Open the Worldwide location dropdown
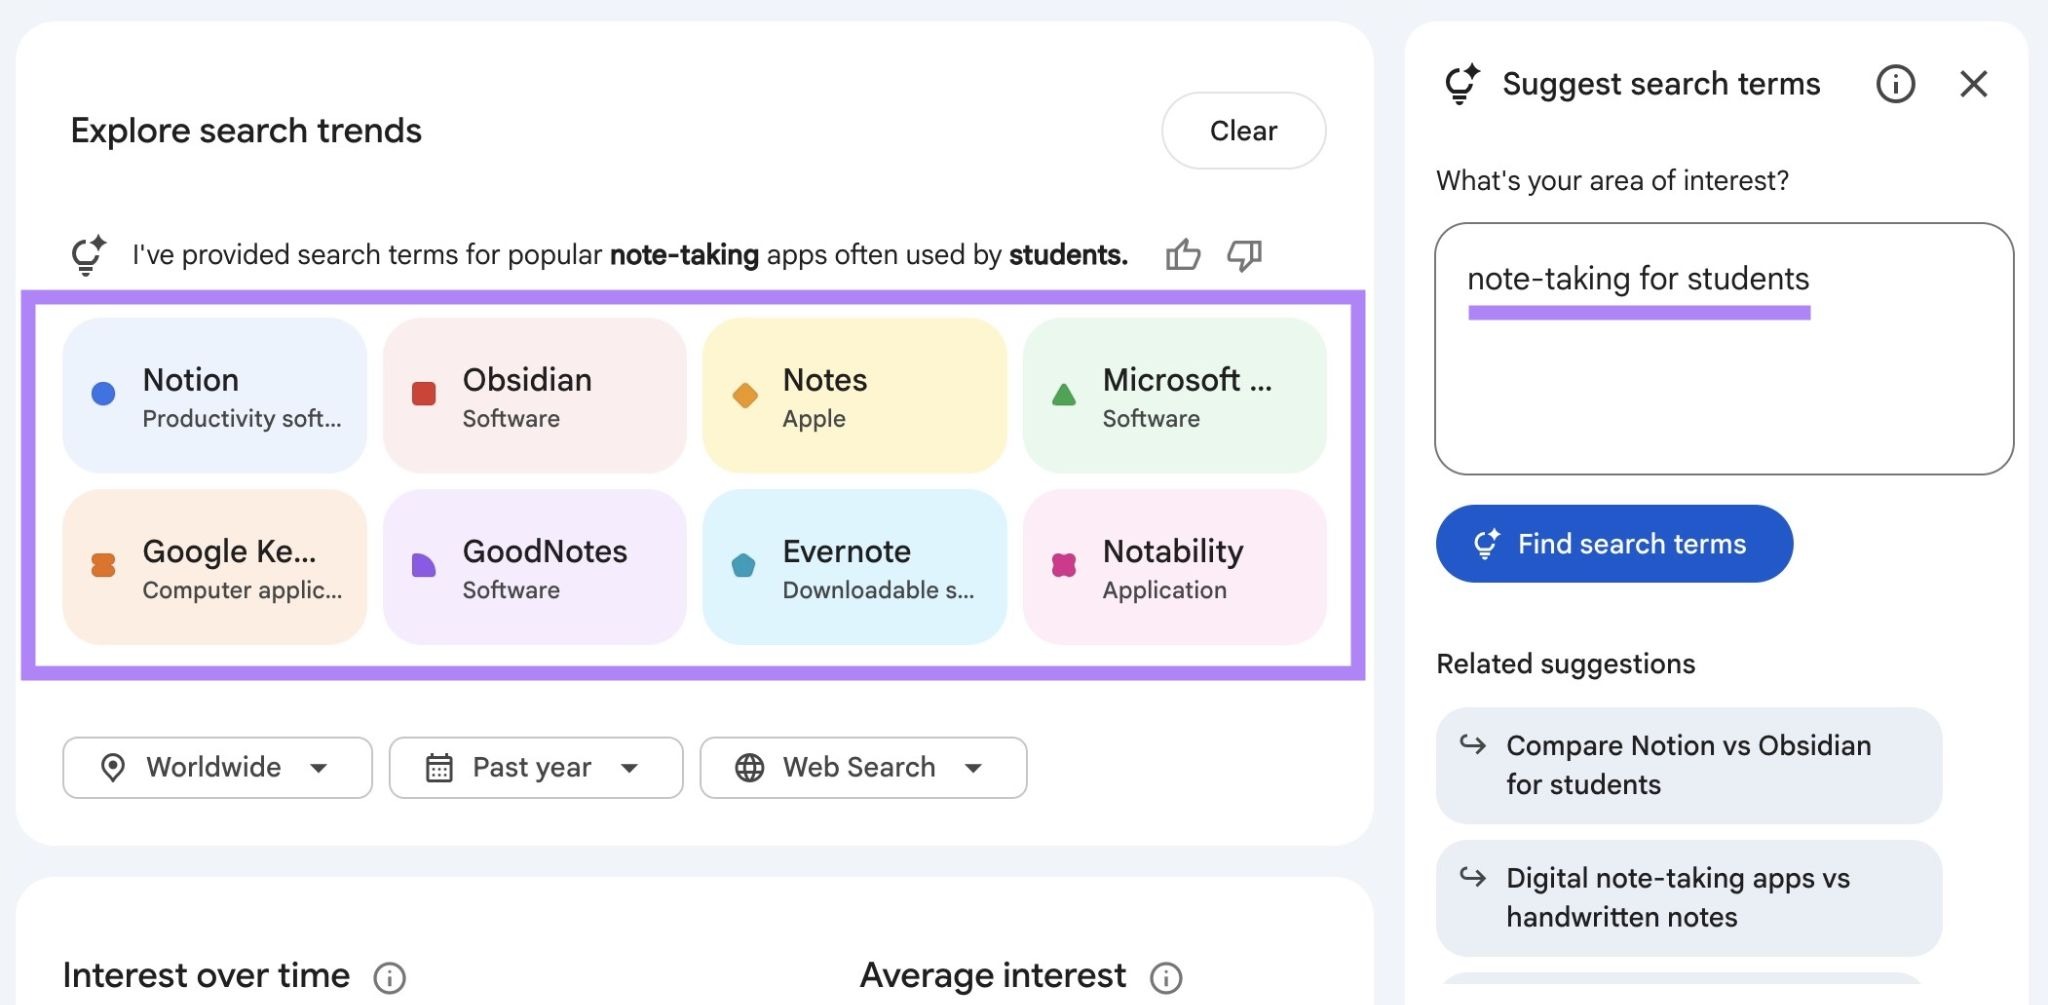This screenshot has height=1005, width=2048. (x=217, y=768)
